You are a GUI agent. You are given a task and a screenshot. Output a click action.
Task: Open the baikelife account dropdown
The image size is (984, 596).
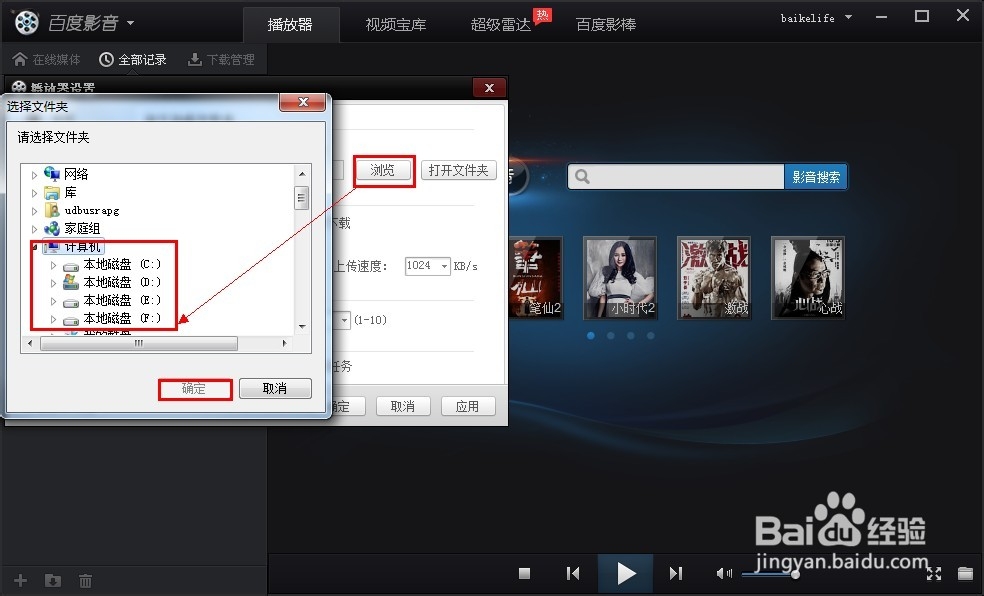point(848,18)
